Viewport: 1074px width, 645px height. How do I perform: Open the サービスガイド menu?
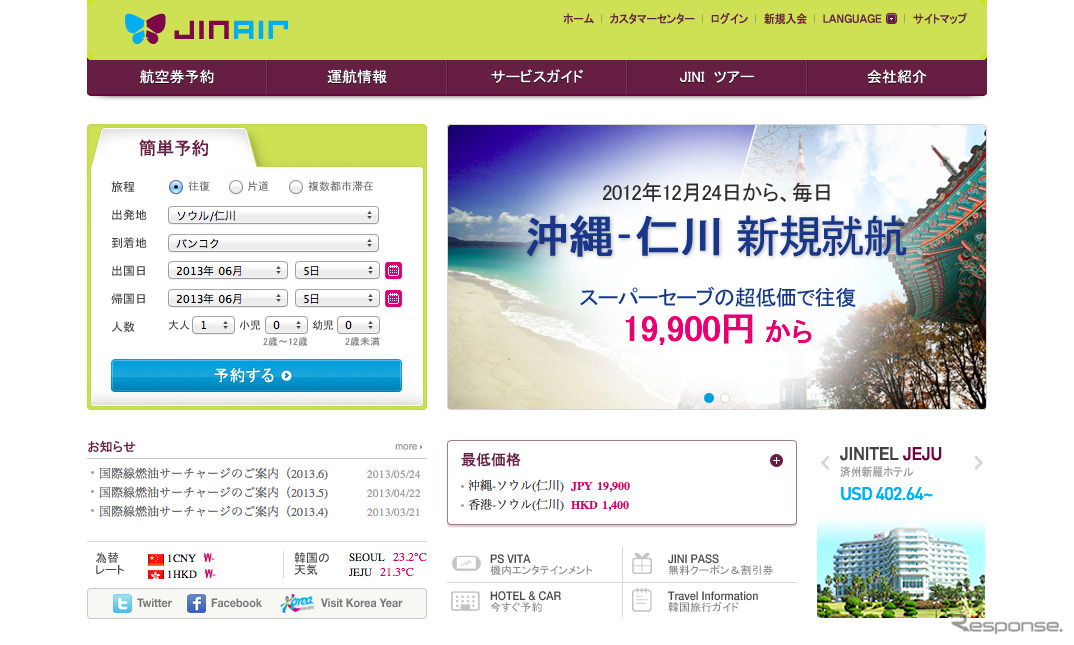(x=537, y=76)
